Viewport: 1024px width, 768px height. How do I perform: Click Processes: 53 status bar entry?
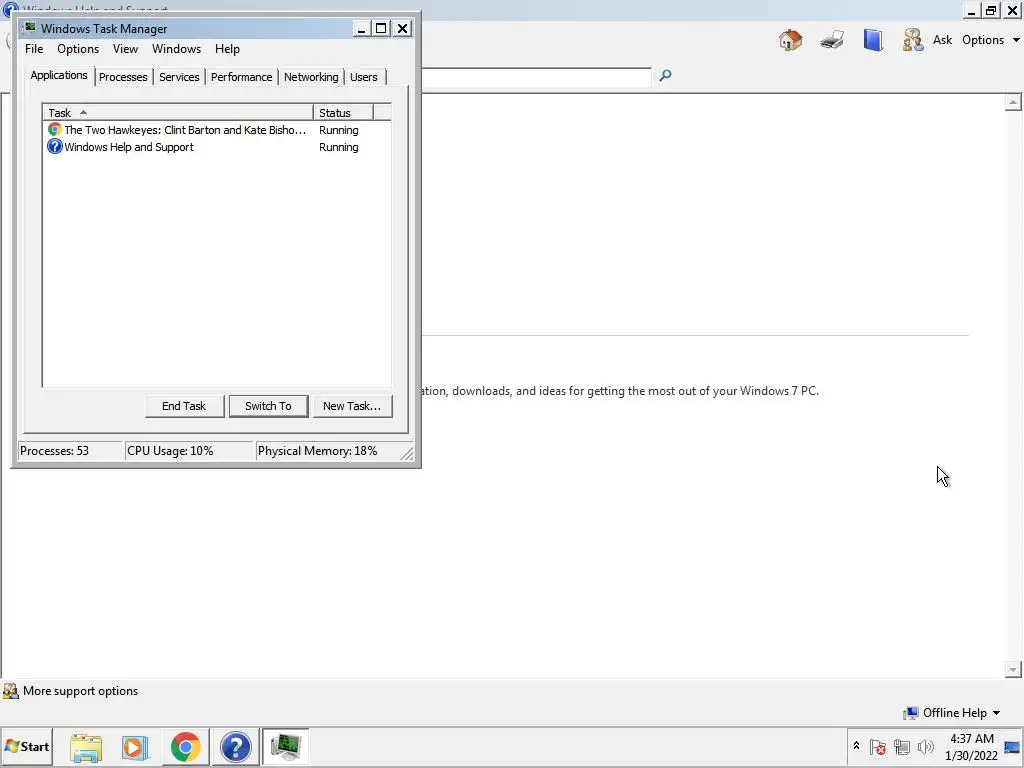tap(69, 451)
